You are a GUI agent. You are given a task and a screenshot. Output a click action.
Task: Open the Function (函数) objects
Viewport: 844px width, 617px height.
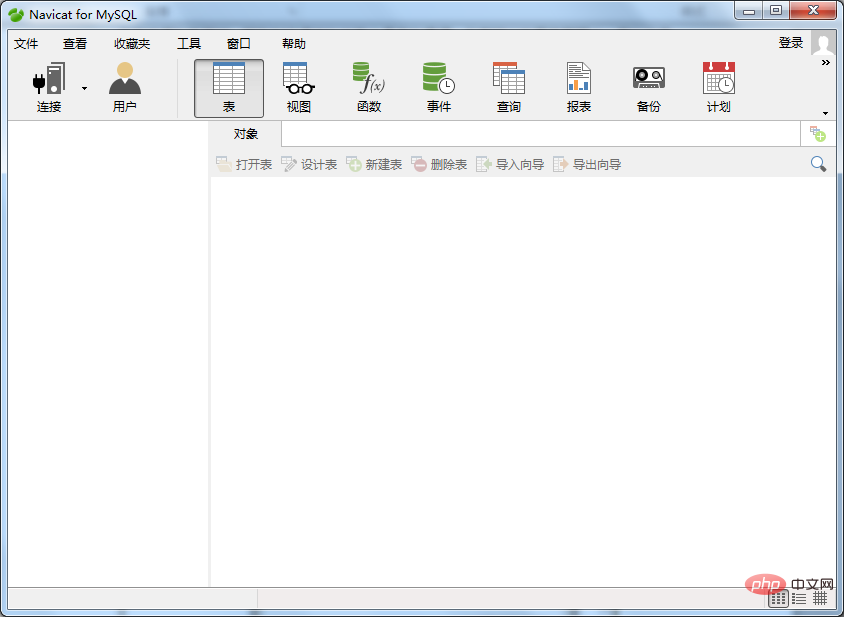pyautogui.click(x=369, y=88)
